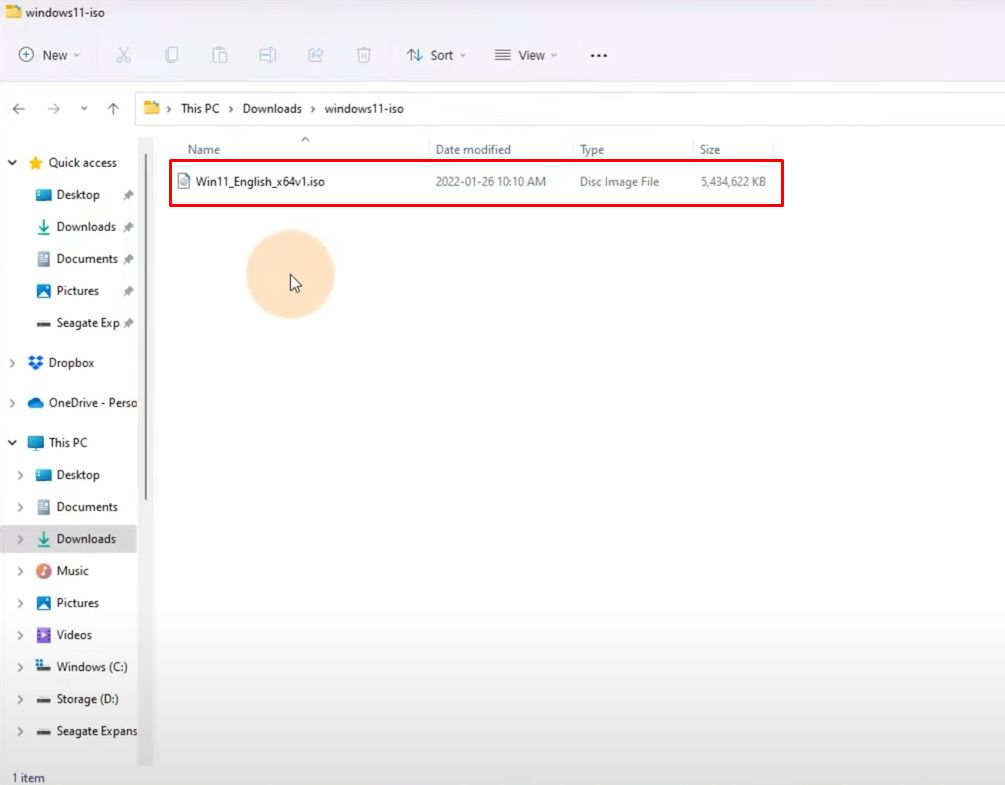The width and height of the screenshot is (1005, 785).
Task: Collapse the Quick access section
Action: pyautogui.click(x=12, y=162)
